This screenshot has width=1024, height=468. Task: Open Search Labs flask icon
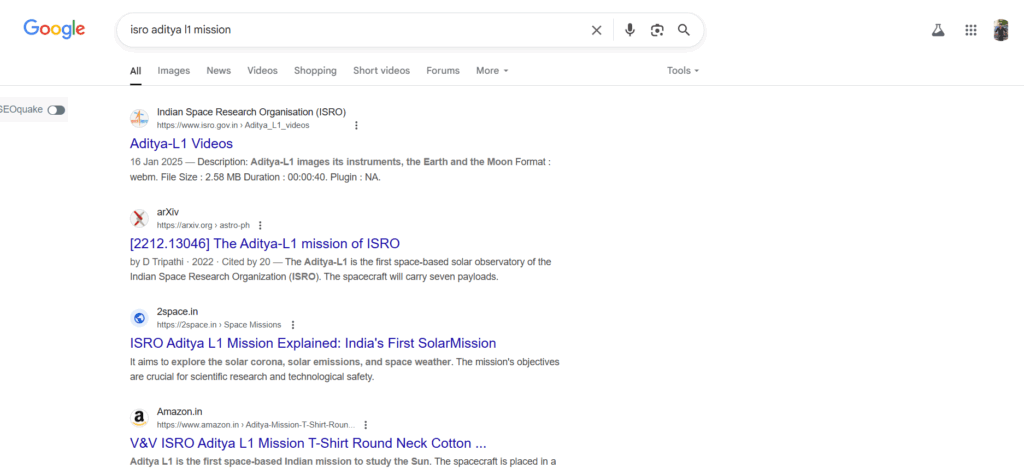click(938, 30)
